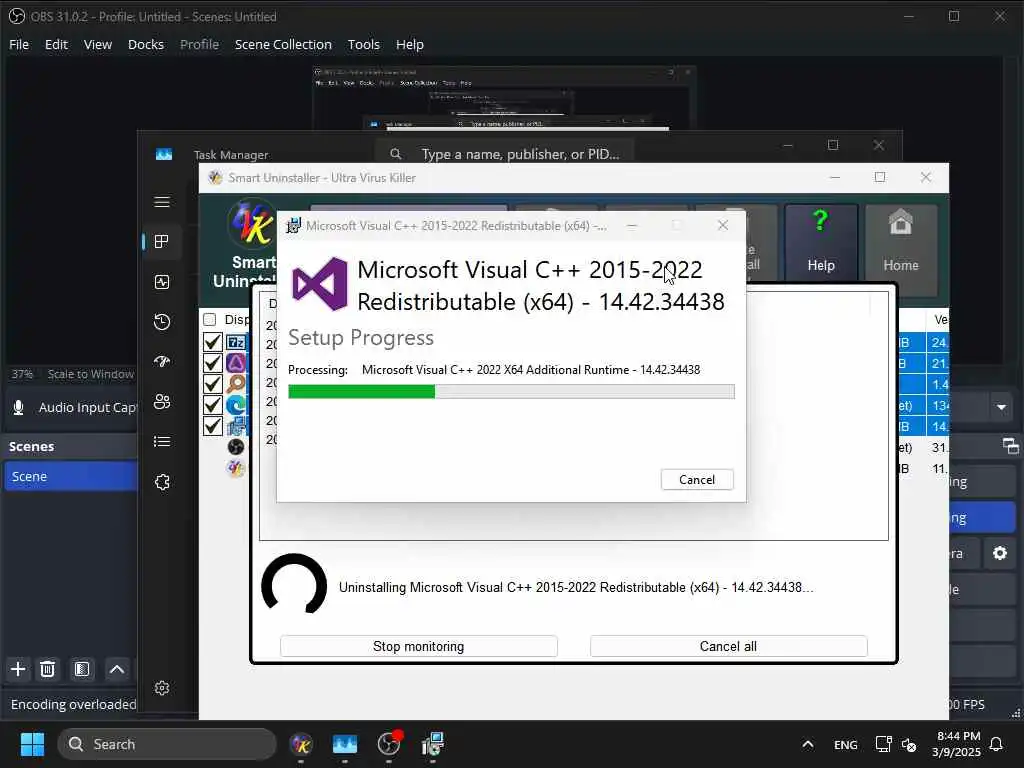This screenshot has width=1024, height=768.
Task: Click the Setup Progress heading
Action: [360, 338]
